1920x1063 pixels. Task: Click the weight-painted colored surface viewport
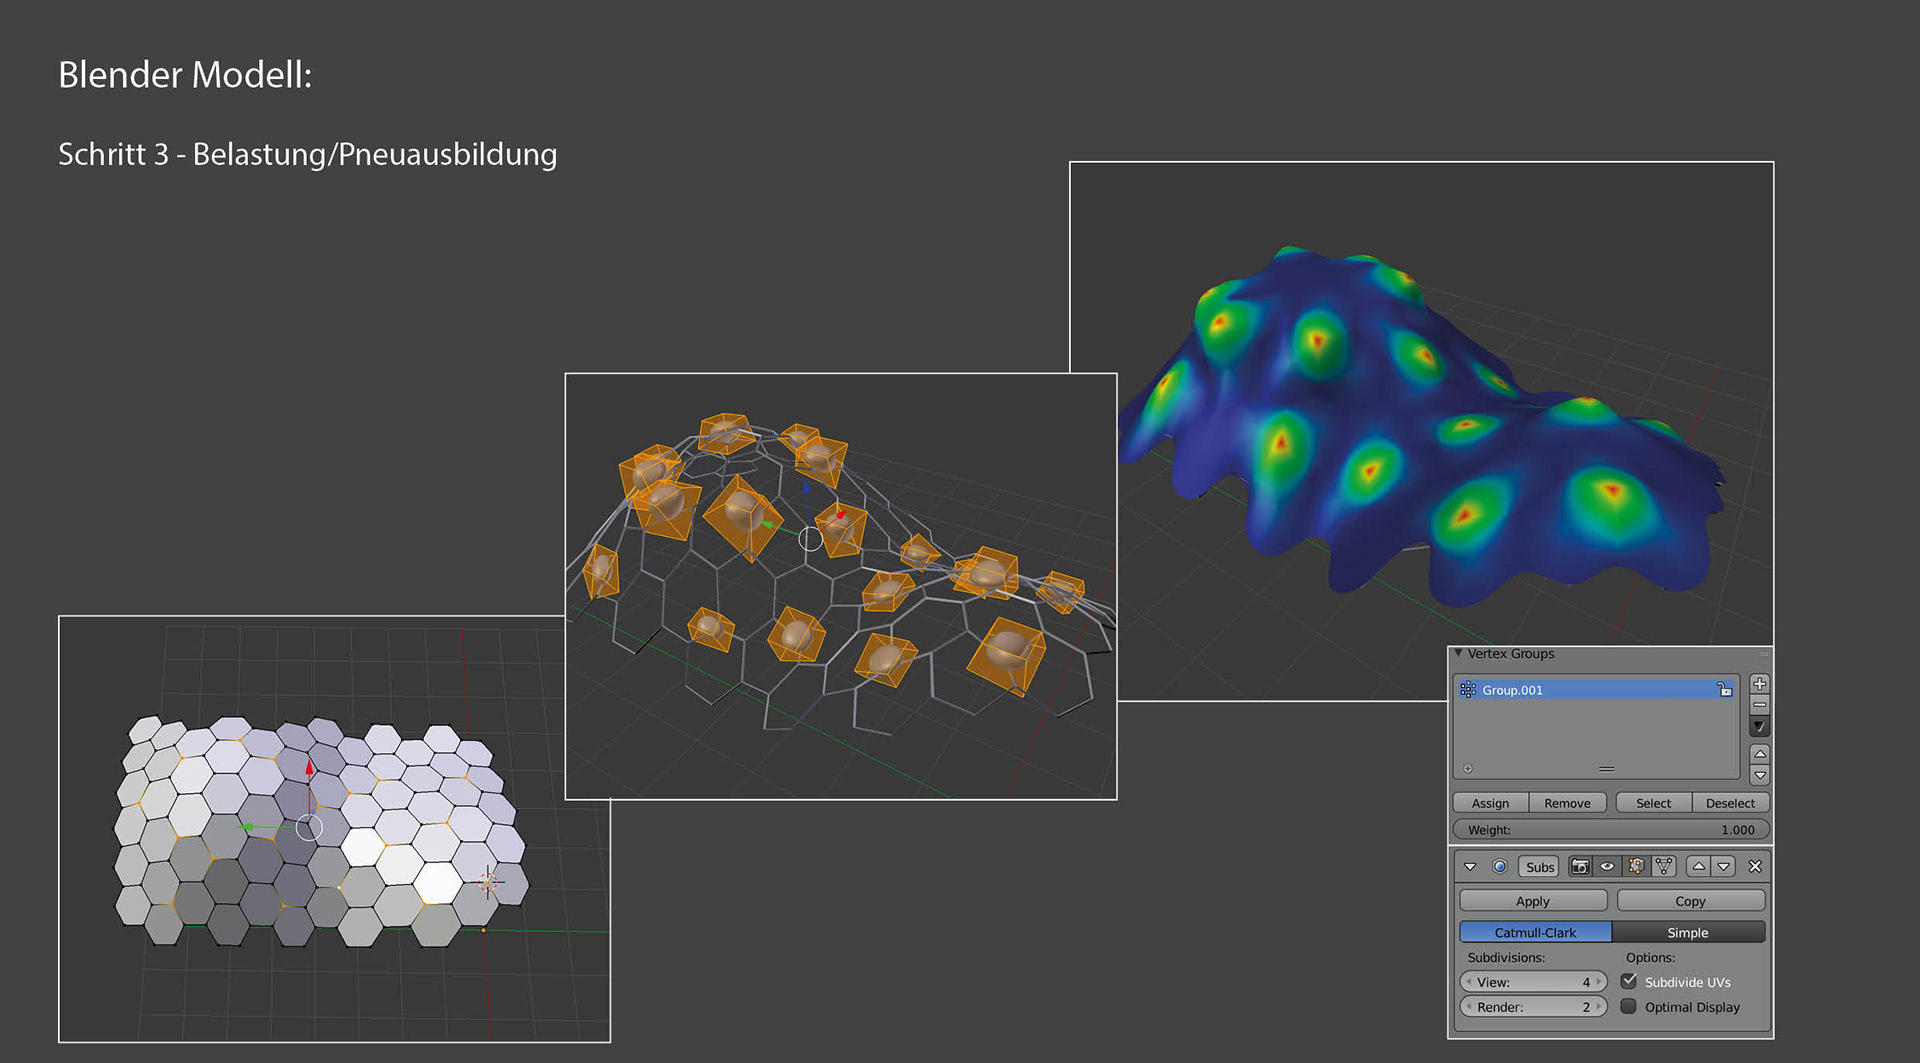[x=1422, y=430]
